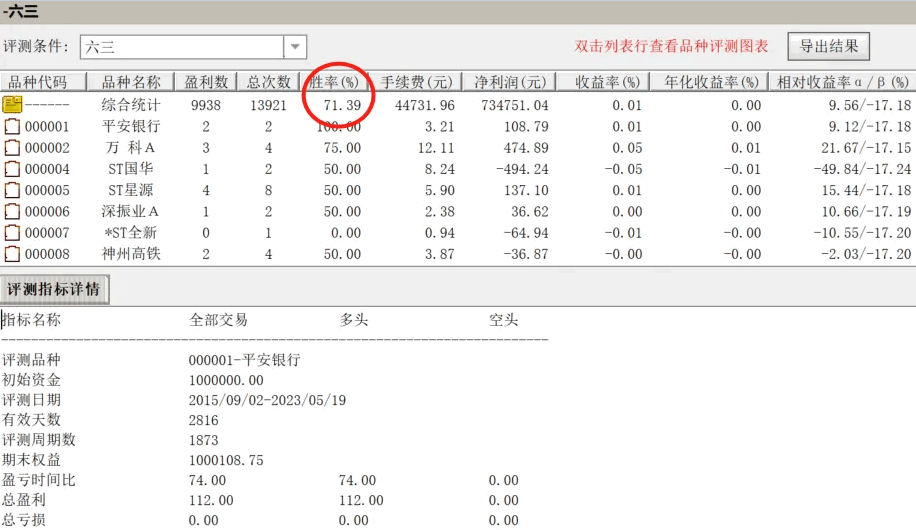916x530 pixels.
Task: Click the 全部交易 column label
Action: pyautogui.click(x=218, y=320)
